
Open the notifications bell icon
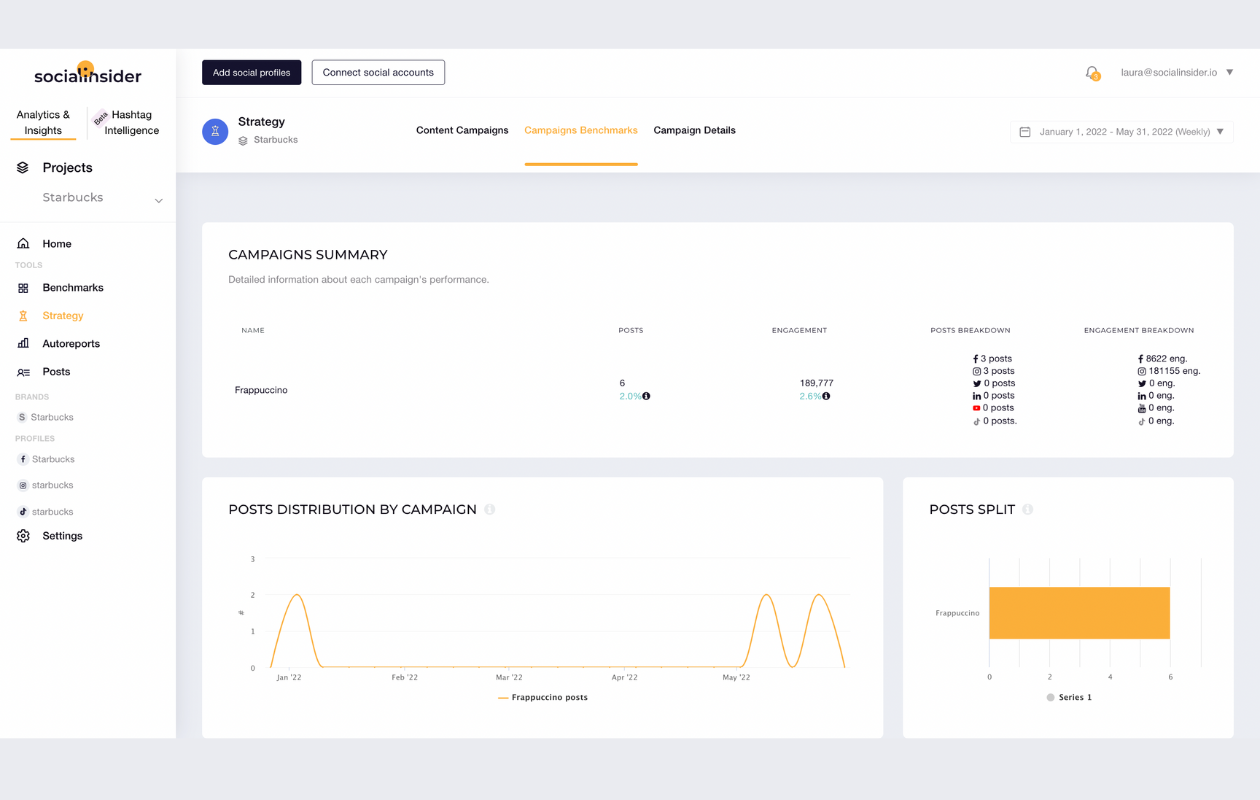[1092, 72]
